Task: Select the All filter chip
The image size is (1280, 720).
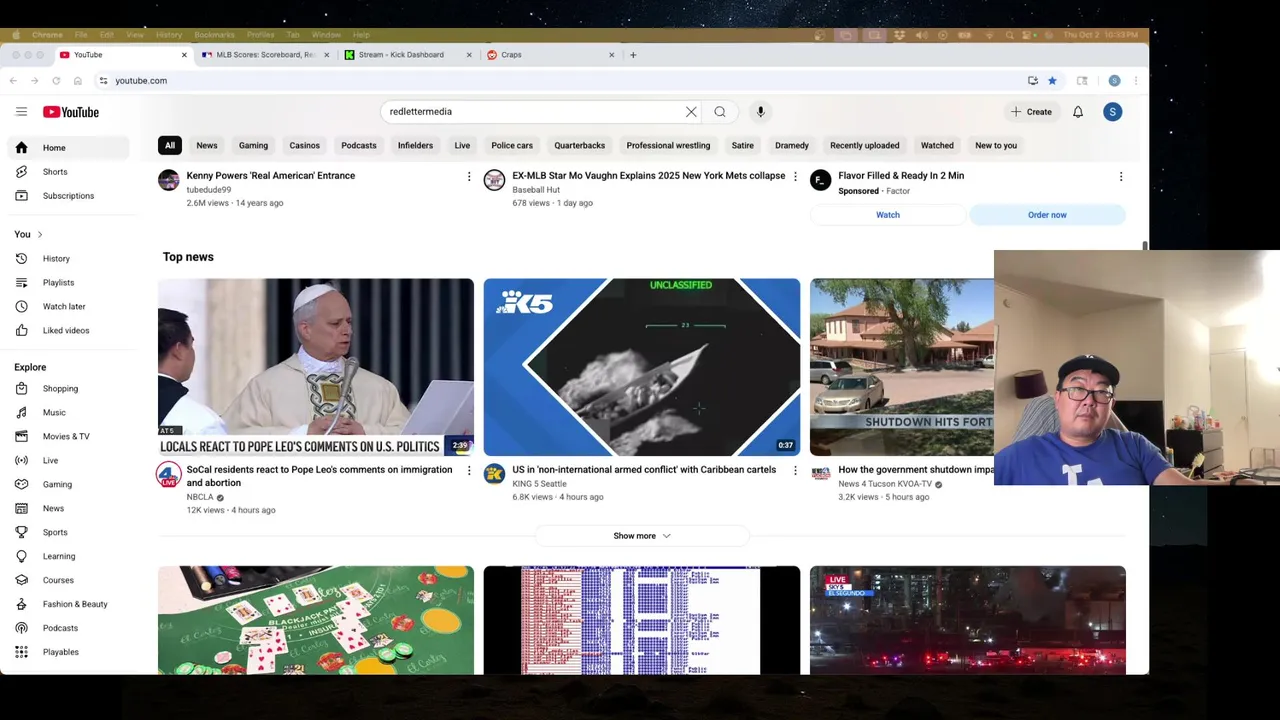Action: coord(170,145)
